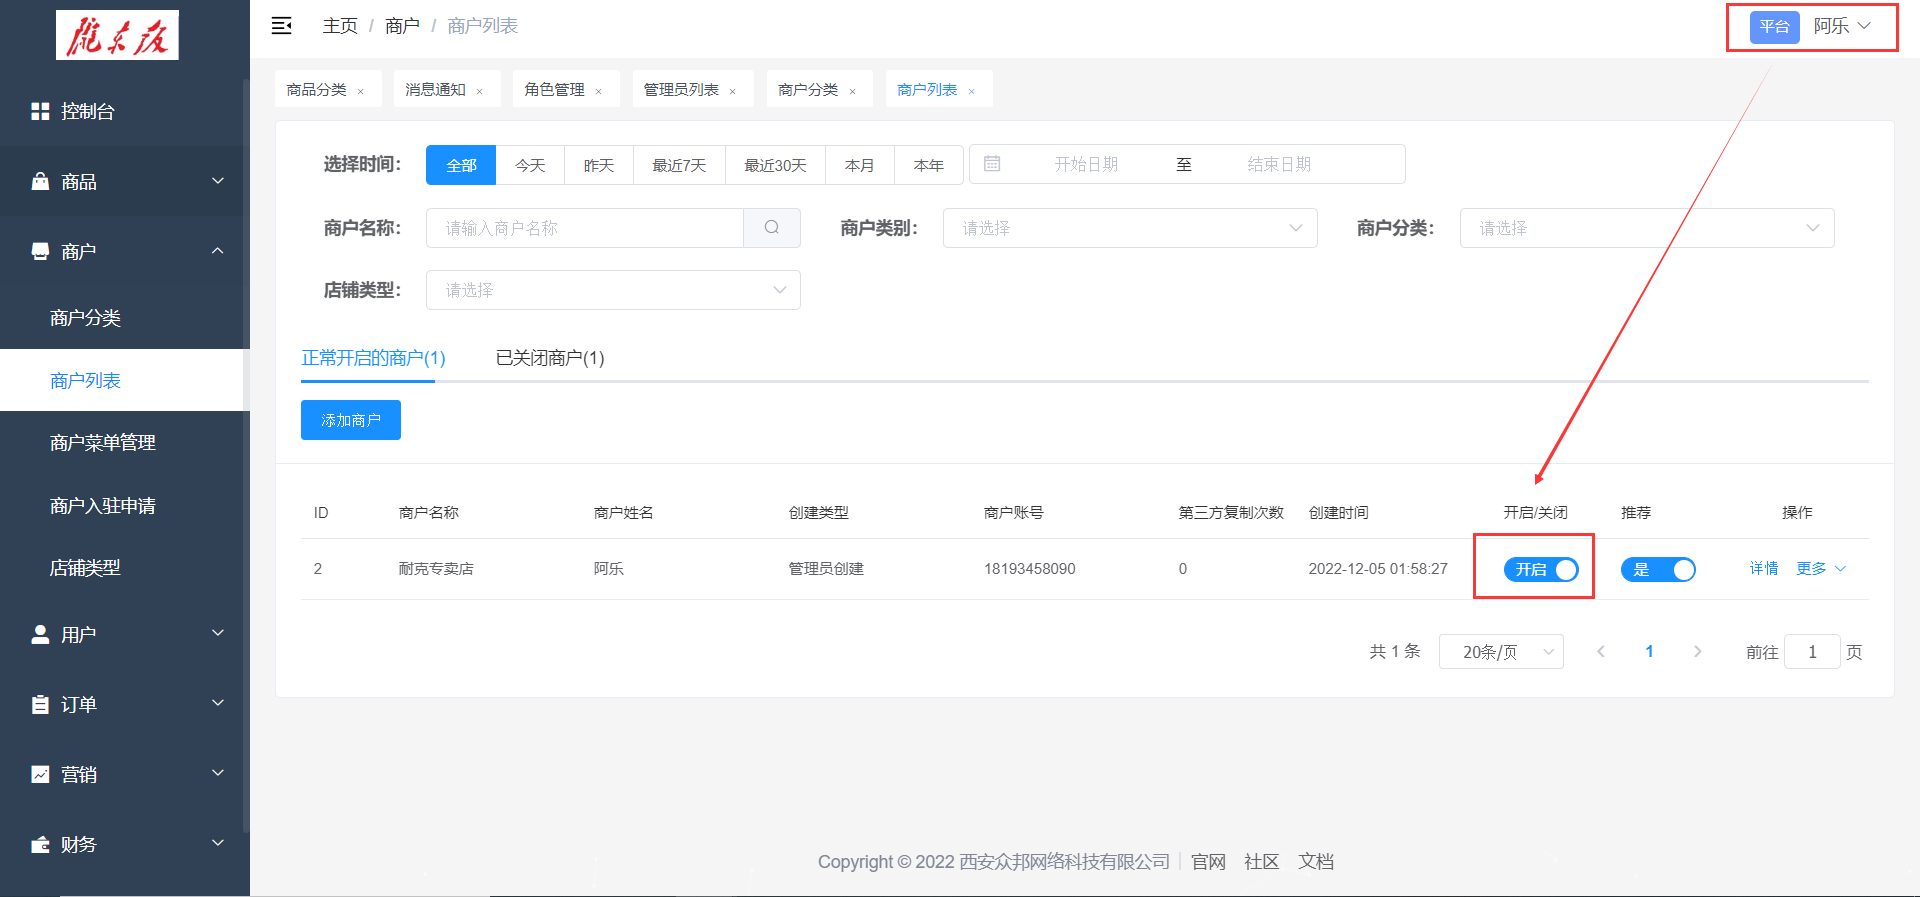1920x897 pixels.
Task: Select 本月 time filter
Action: pos(860,165)
